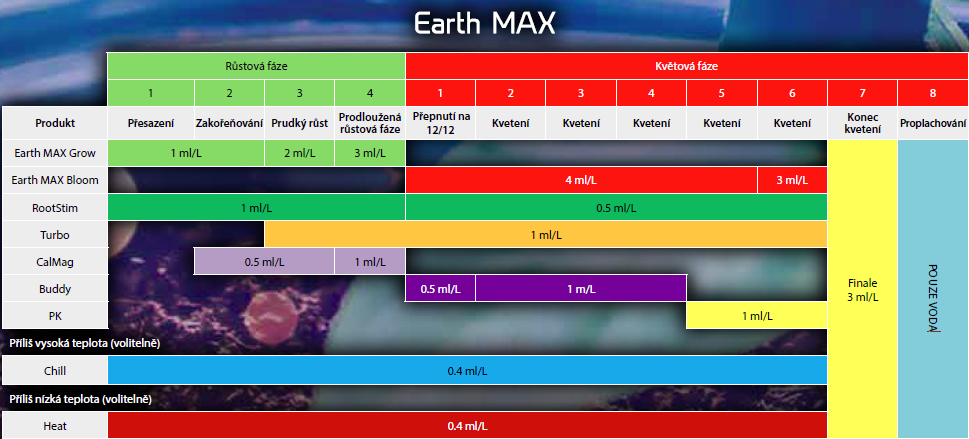Viewport: 969px width, 439px height.
Task: Click Earth MAX Grow '1 ml/L' cell
Action: (186, 153)
